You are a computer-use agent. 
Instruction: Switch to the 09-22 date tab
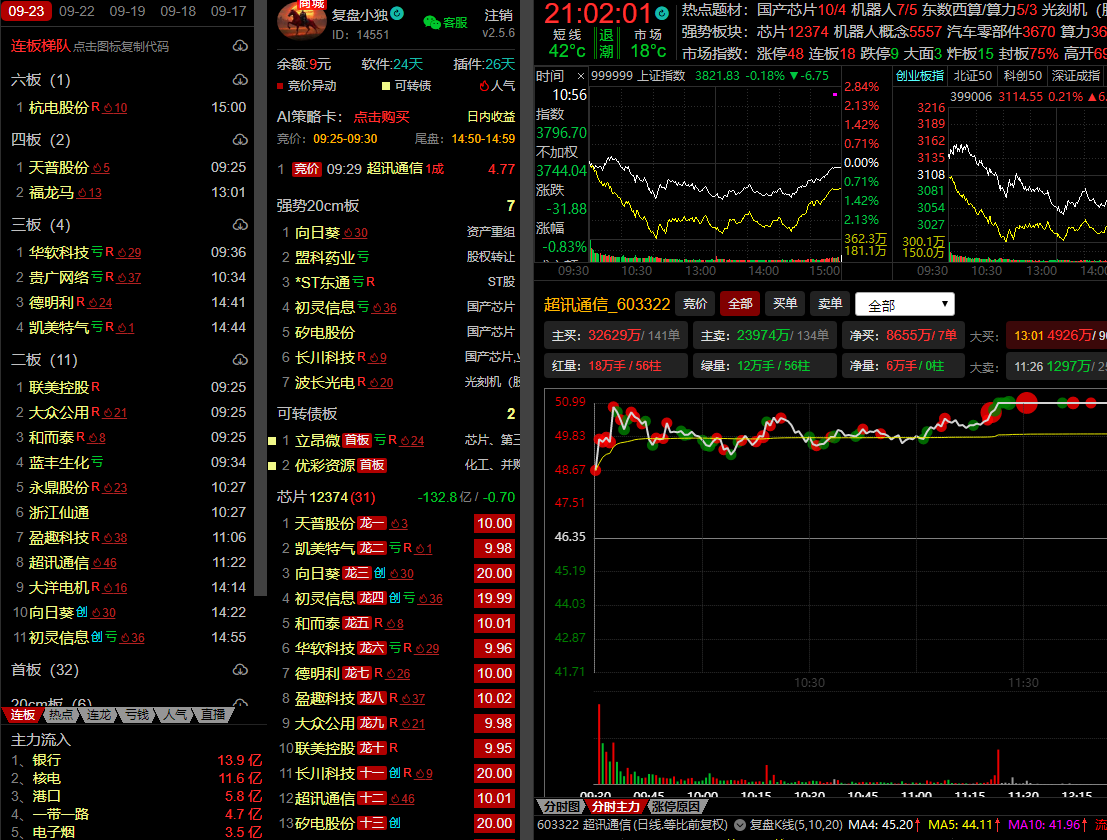point(77,11)
